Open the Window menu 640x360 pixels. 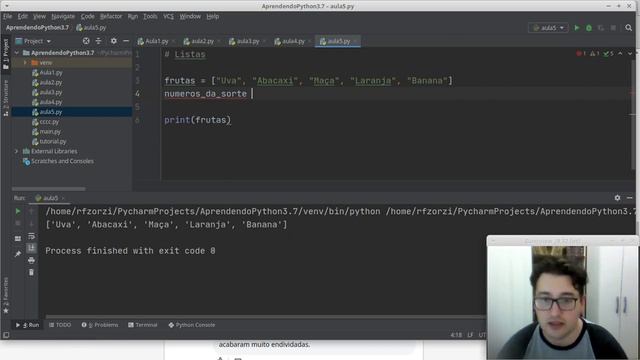tap(190, 16)
